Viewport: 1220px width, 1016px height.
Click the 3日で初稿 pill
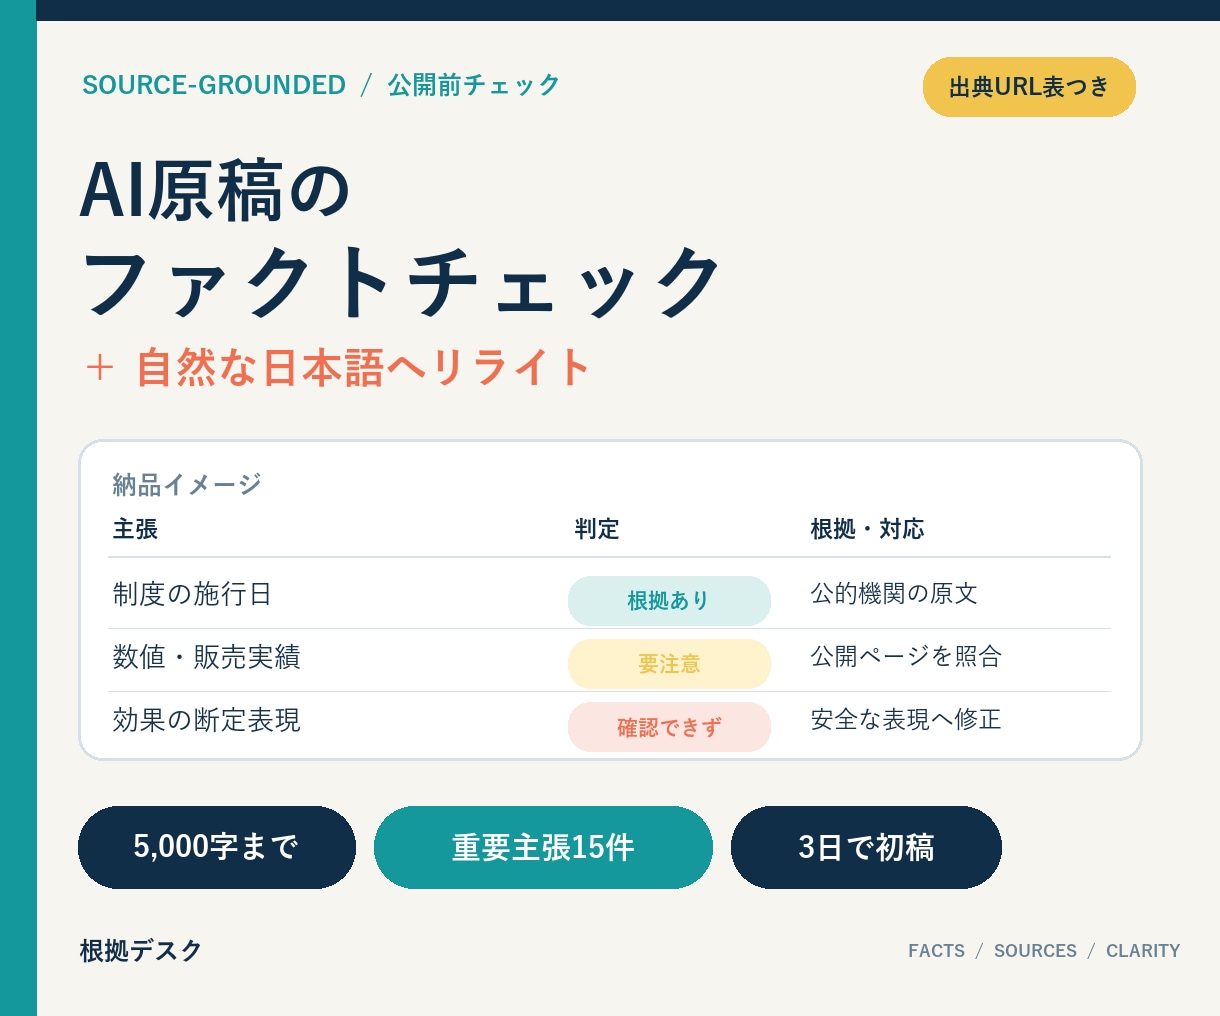[x=866, y=847]
